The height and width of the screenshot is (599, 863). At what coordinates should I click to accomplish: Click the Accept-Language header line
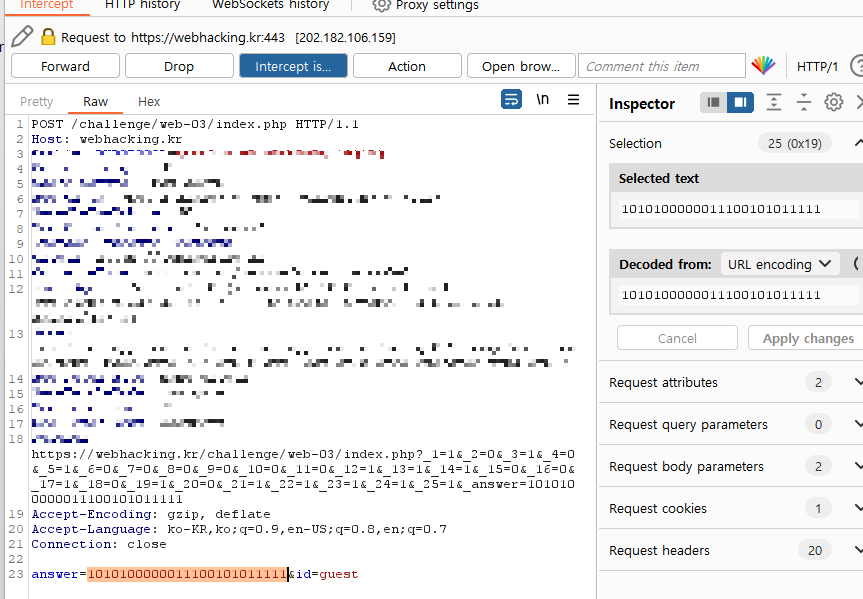pos(239,529)
